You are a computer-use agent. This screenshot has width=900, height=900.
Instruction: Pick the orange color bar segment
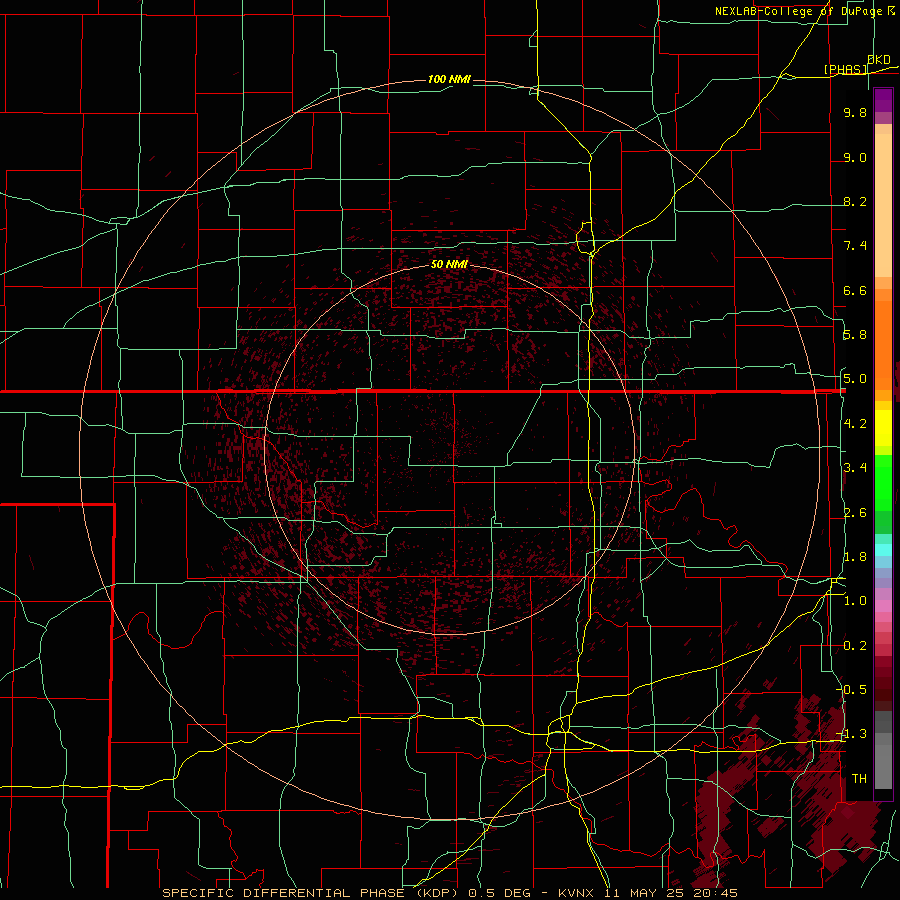click(883, 339)
